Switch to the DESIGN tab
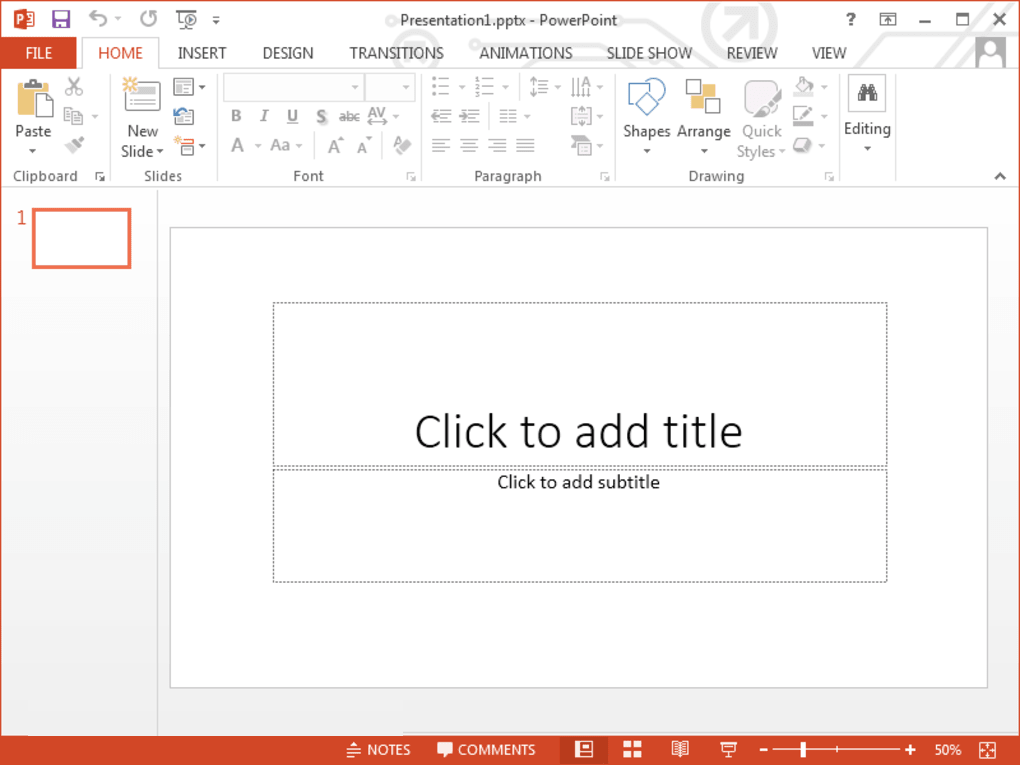Screen dimensions: 1020x765 (x=288, y=53)
